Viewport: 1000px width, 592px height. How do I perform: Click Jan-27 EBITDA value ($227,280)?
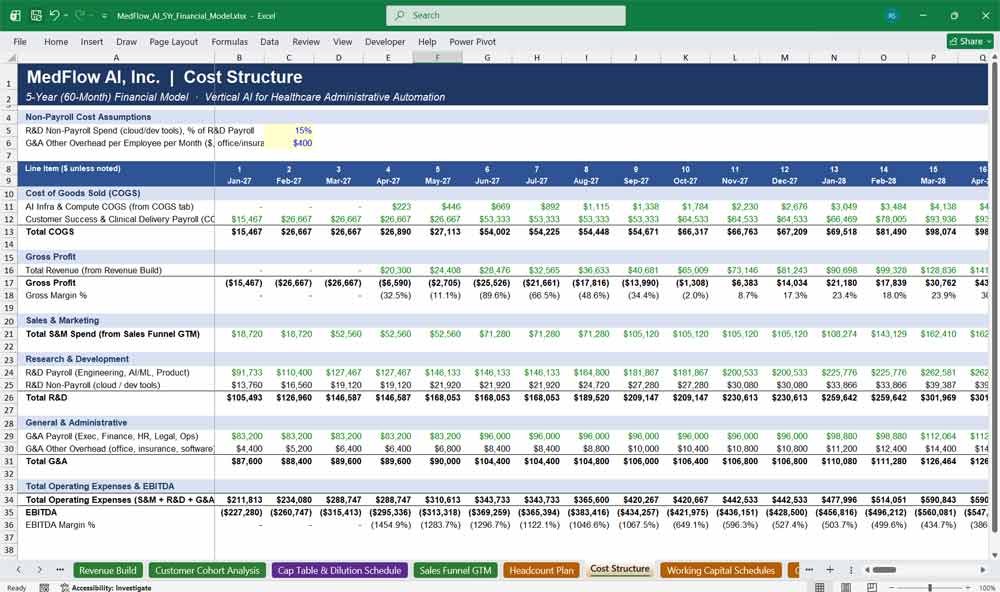click(x=240, y=512)
